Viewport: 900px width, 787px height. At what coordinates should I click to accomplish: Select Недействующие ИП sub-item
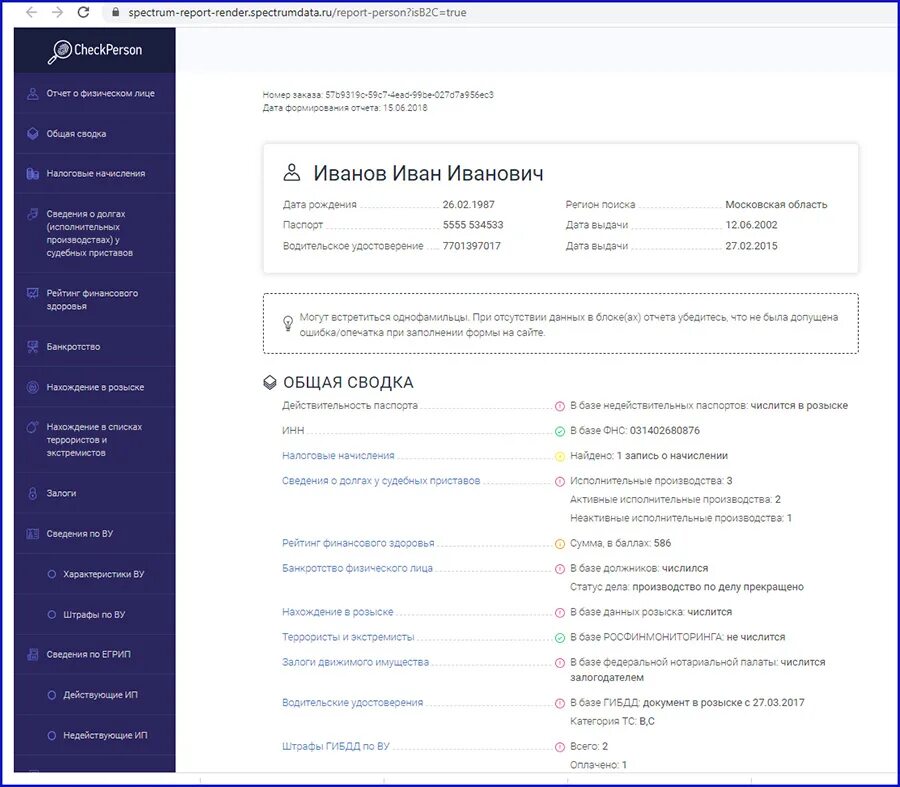tap(105, 735)
